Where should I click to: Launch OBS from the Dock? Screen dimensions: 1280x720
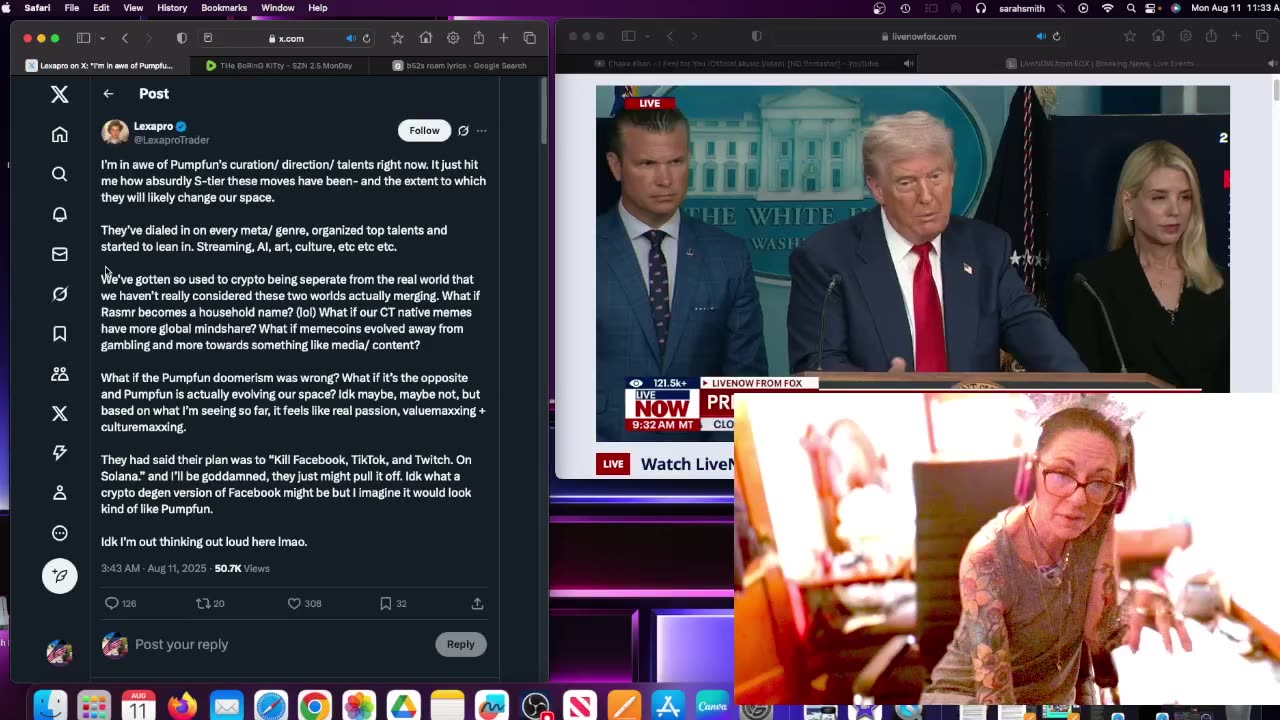click(536, 707)
